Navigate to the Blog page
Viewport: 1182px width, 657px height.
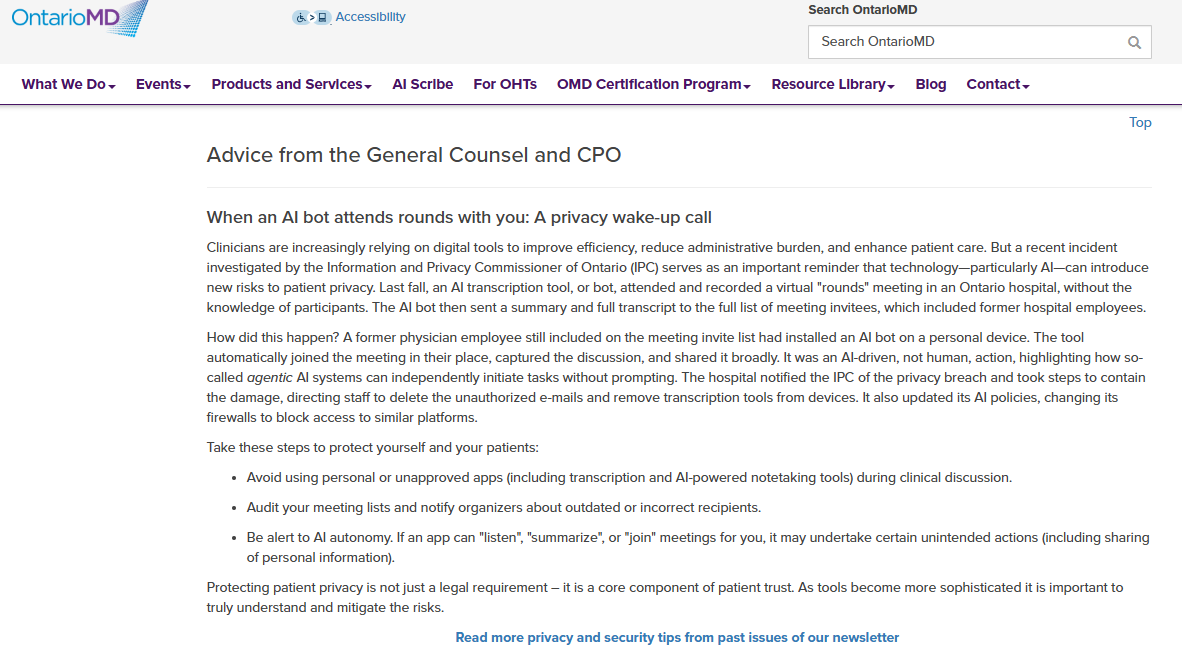[x=930, y=85]
